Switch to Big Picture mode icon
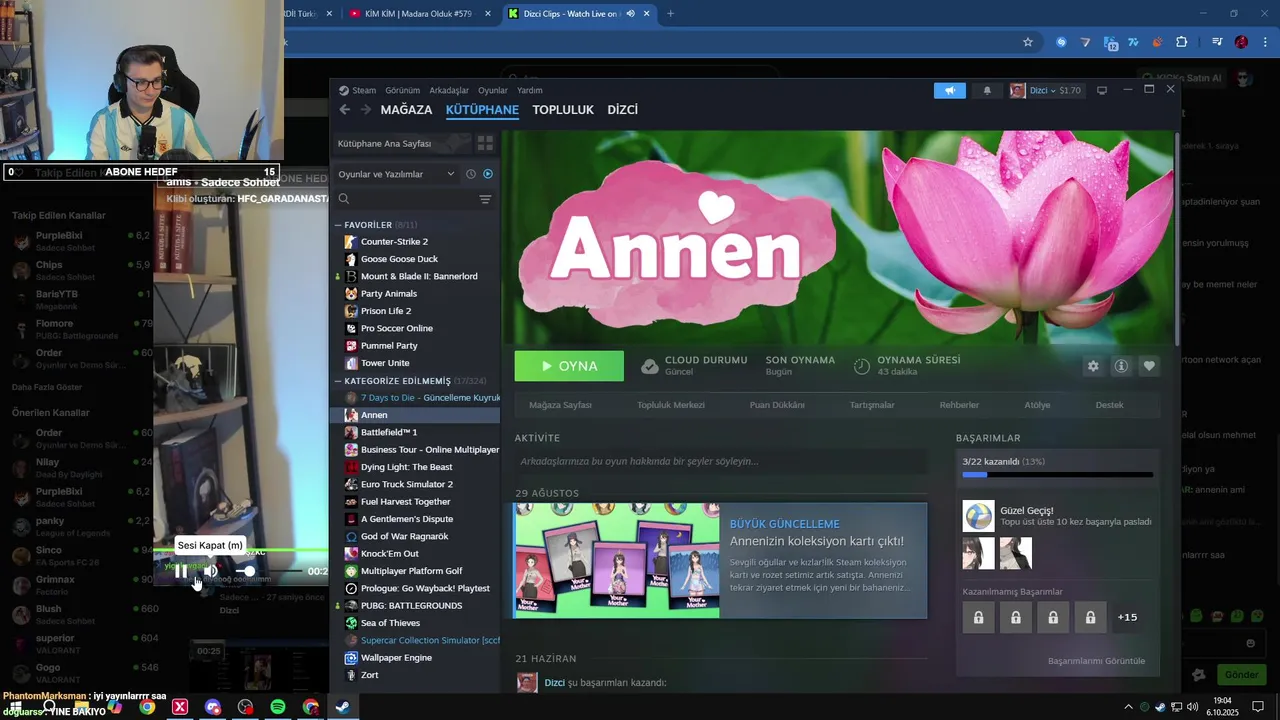The image size is (1280, 720). (1102, 90)
